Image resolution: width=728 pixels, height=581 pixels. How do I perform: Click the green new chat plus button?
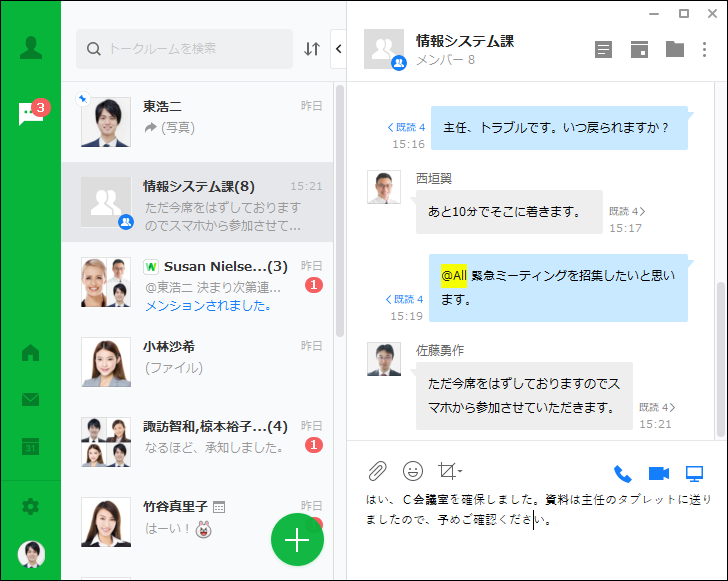click(x=297, y=539)
